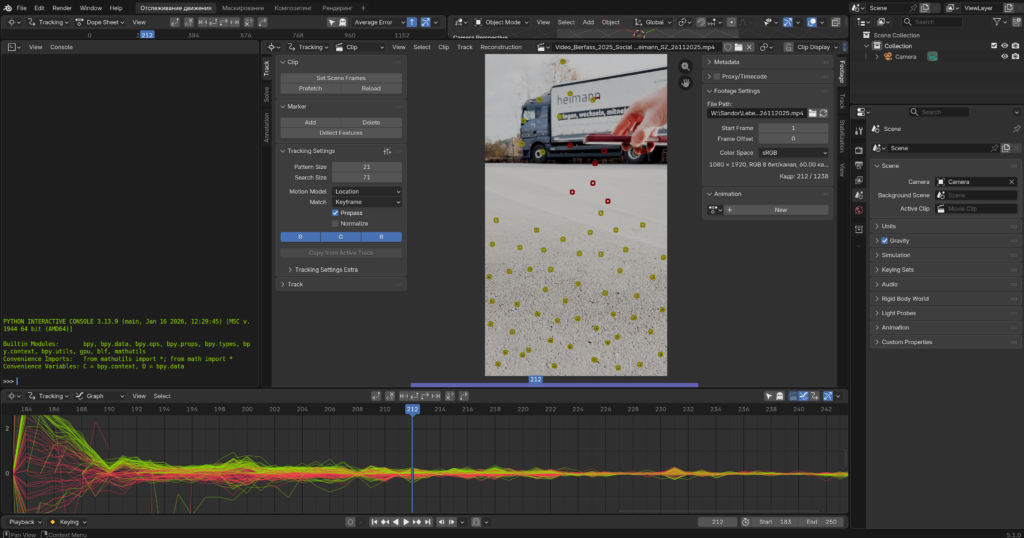Click the Reload button in Clip panel
The height and width of the screenshot is (538, 1024).
371,88
